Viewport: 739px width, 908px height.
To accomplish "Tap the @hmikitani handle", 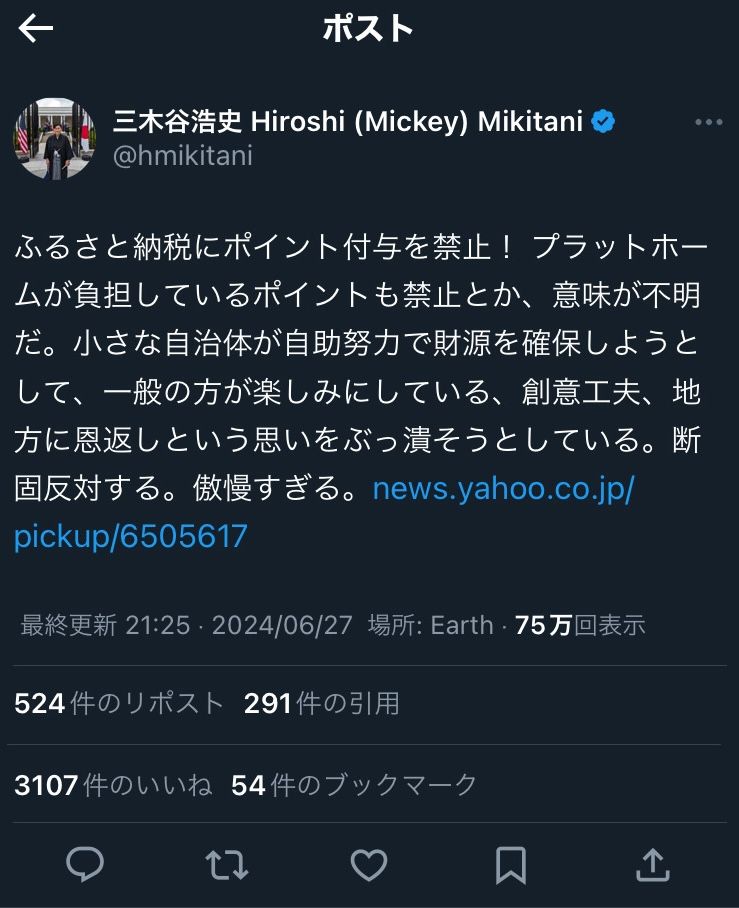I will pos(182,156).
